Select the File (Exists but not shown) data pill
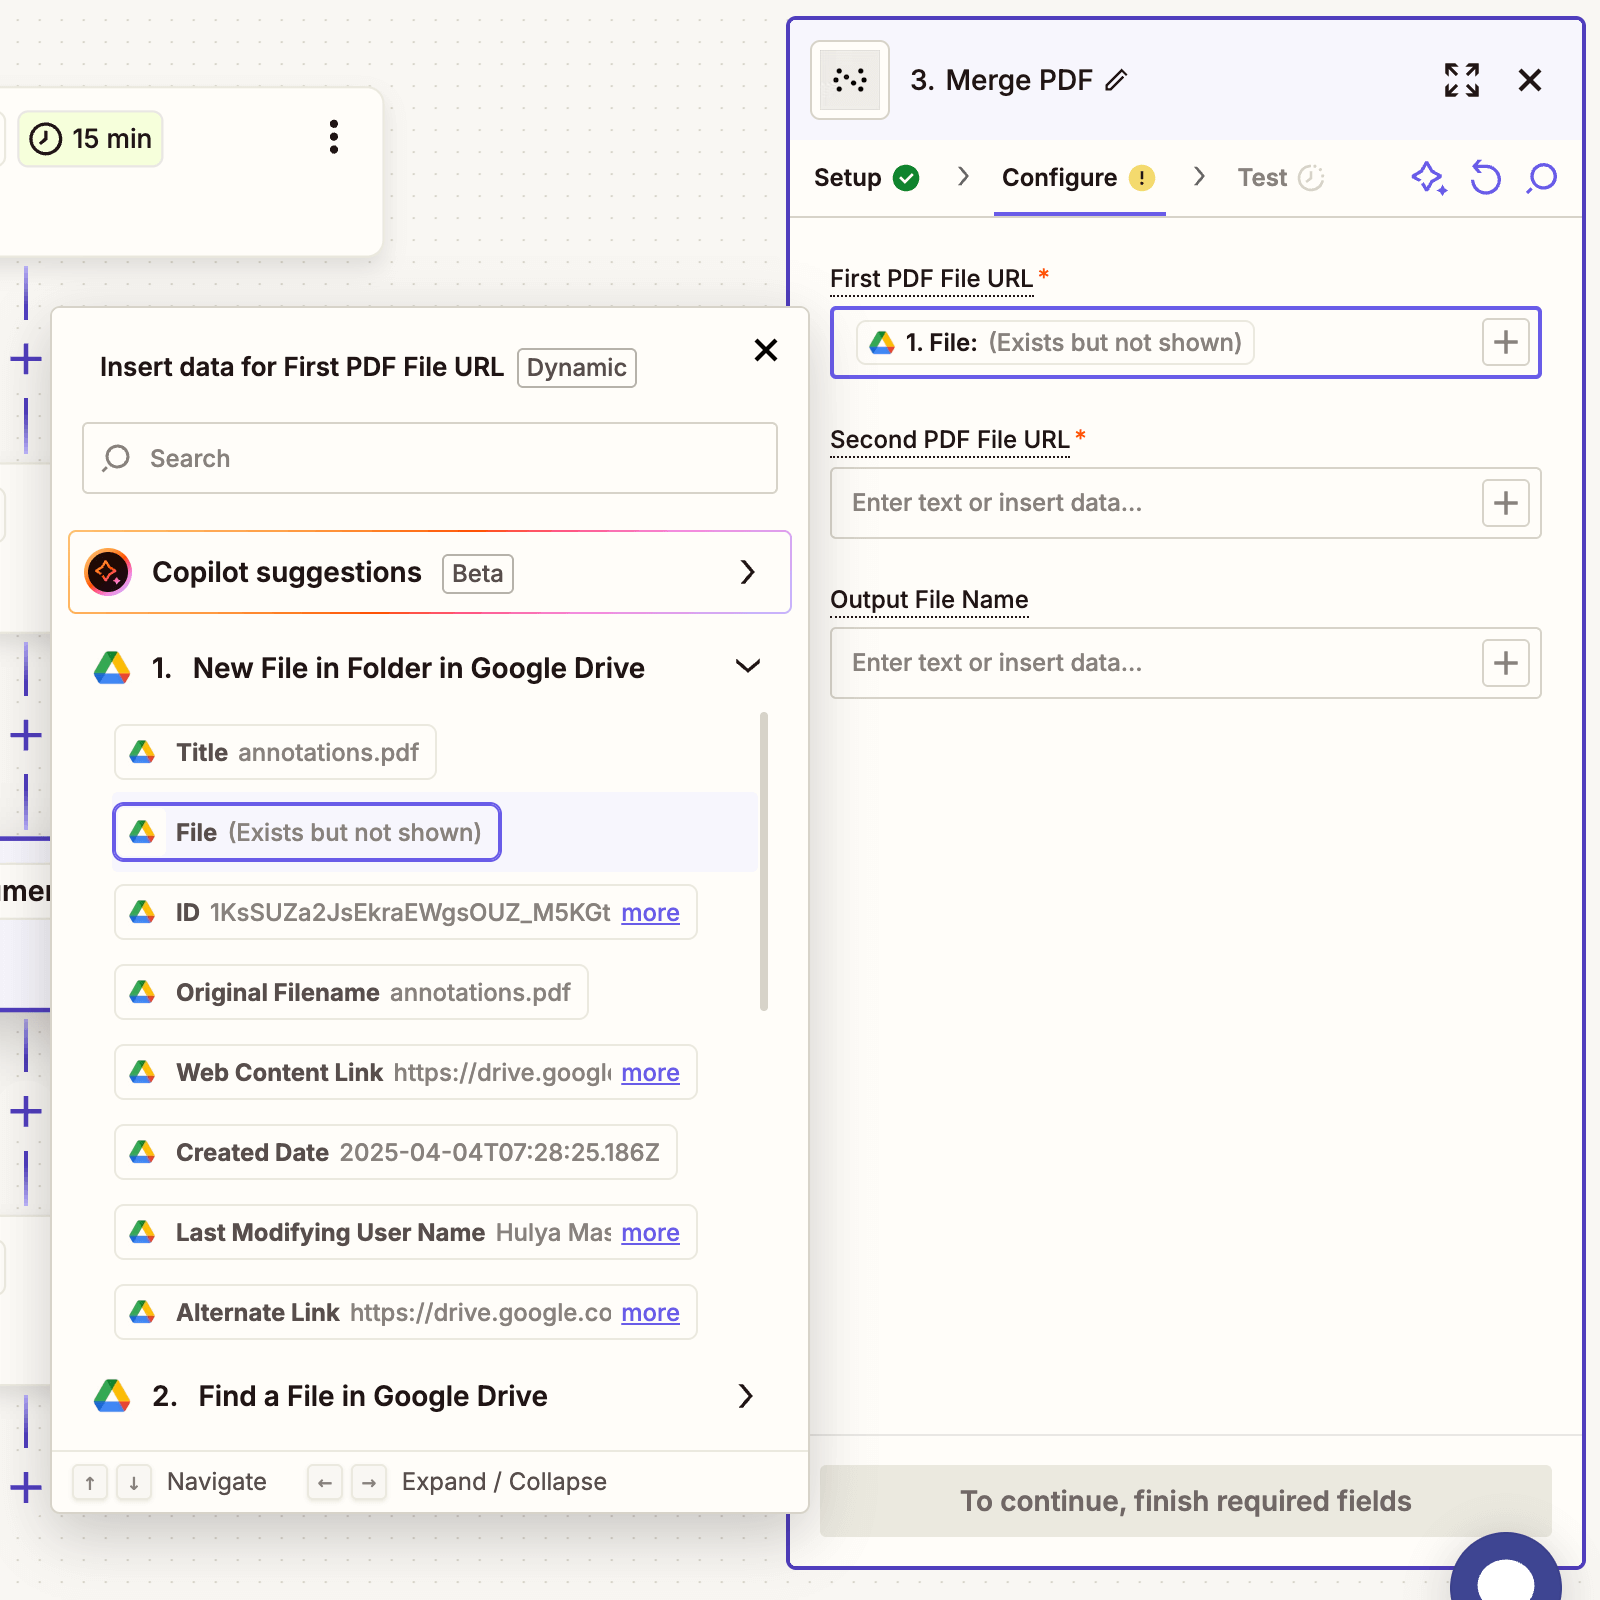The image size is (1600, 1600). tap(306, 832)
